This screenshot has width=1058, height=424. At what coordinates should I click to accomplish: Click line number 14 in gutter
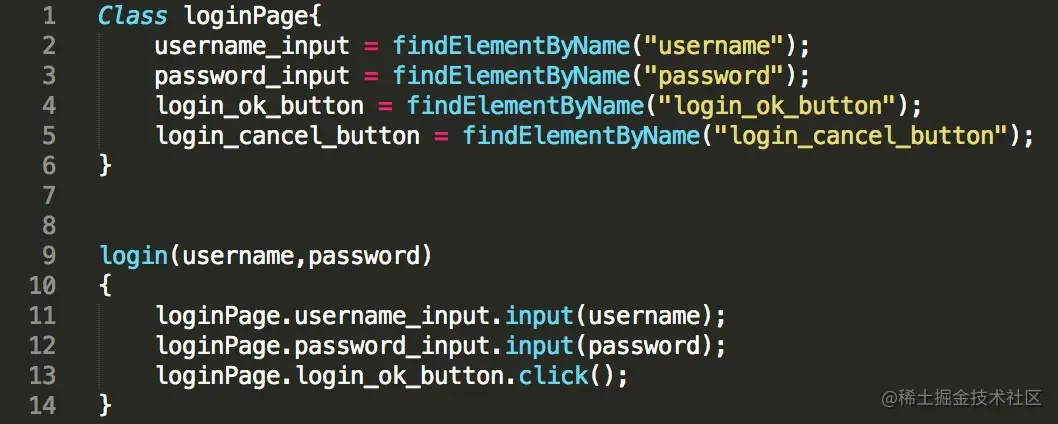point(42,406)
